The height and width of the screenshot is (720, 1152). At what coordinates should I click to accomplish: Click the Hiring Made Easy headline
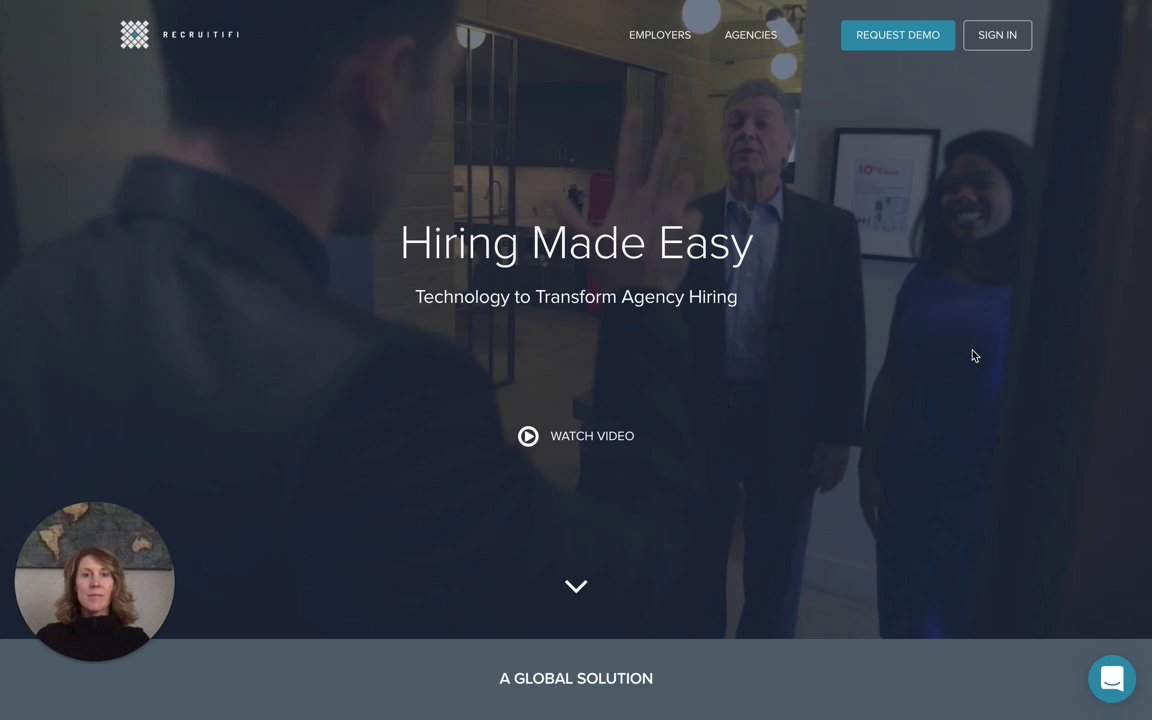pos(577,243)
